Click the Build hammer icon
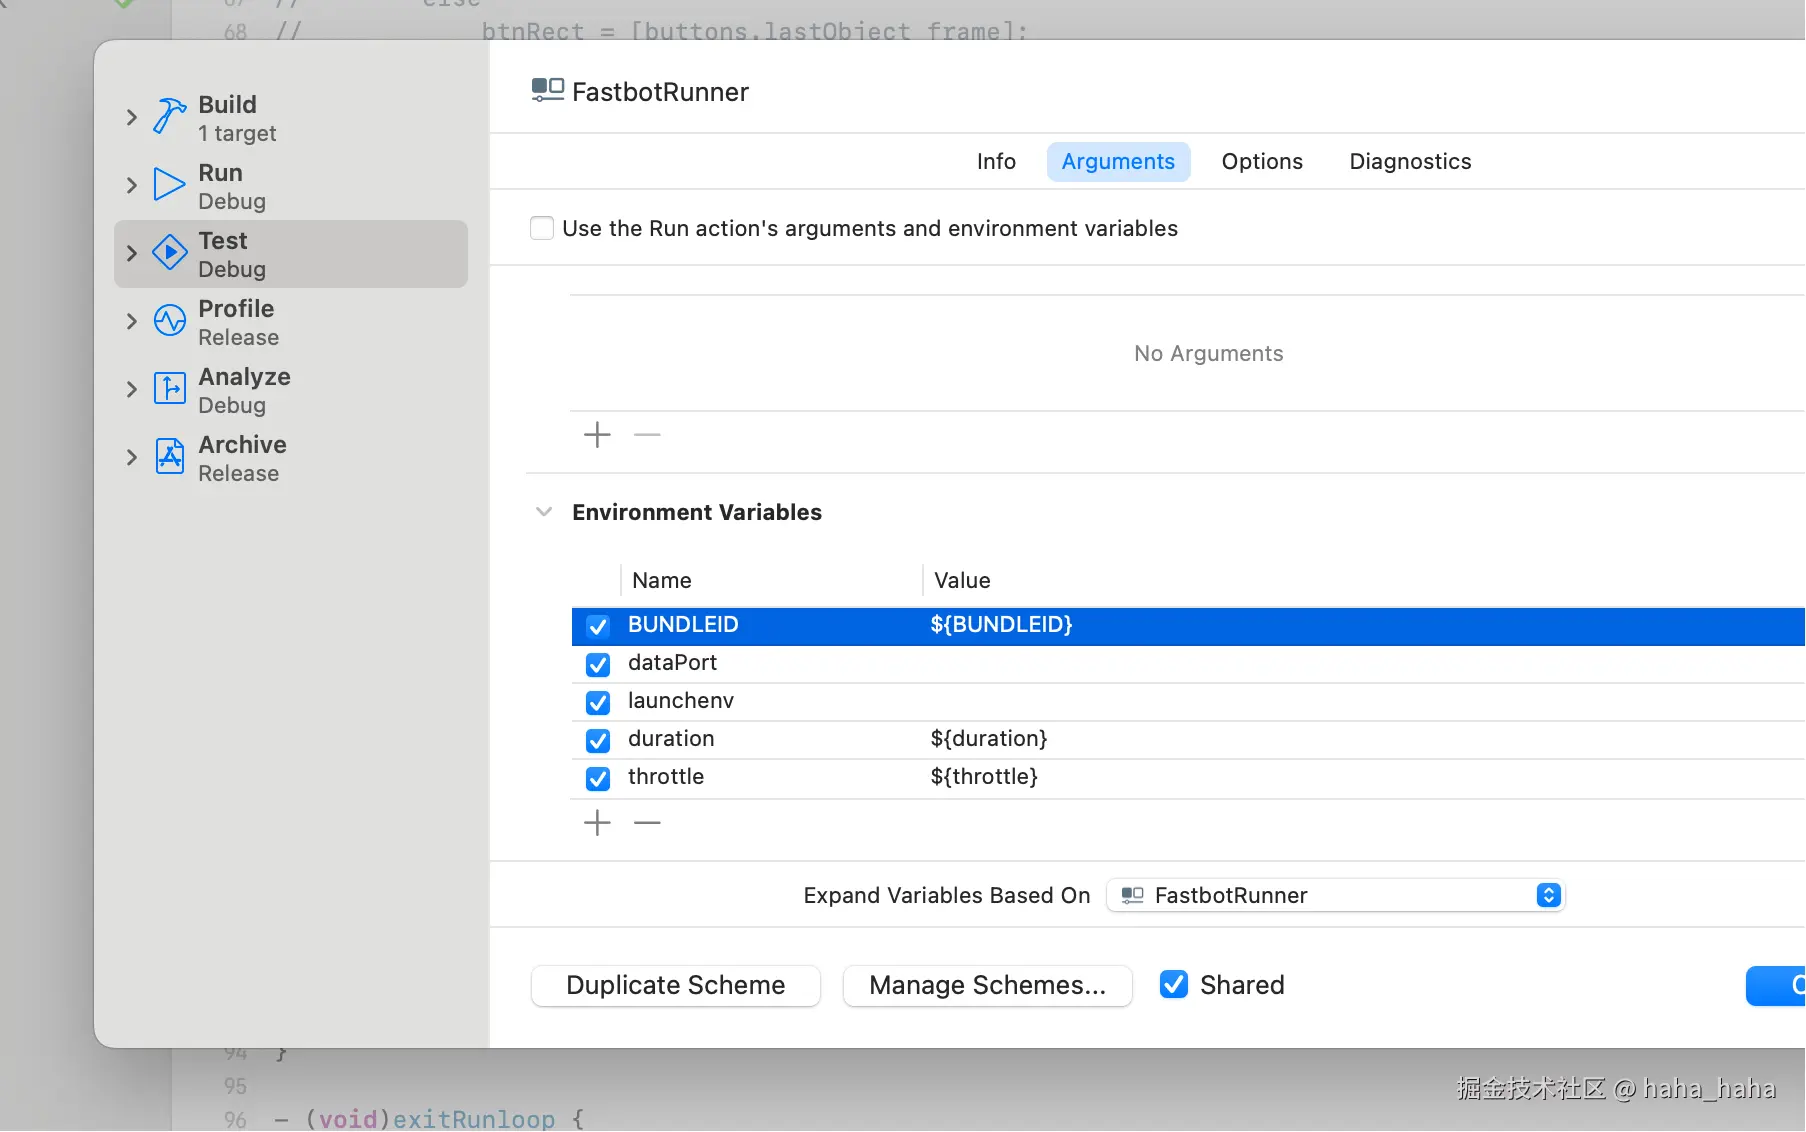Image resolution: width=1806 pixels, height=1132 pixels. [169, 116]
